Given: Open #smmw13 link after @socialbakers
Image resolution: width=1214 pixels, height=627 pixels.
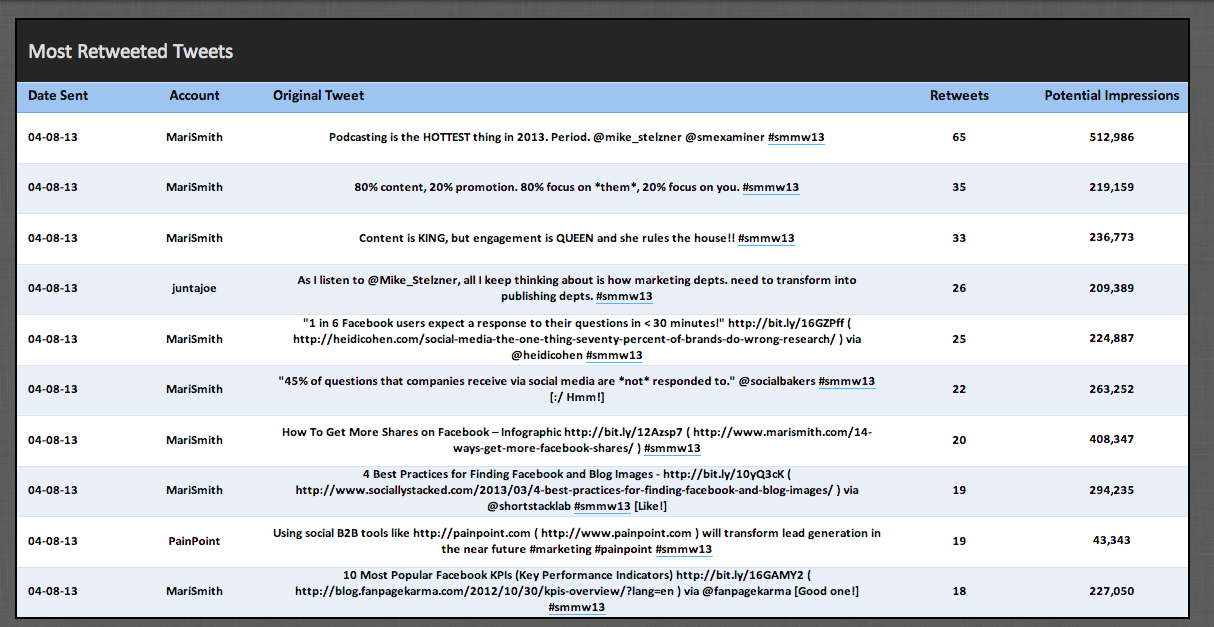Looking at the screenshot, I should tap(847, 381).
